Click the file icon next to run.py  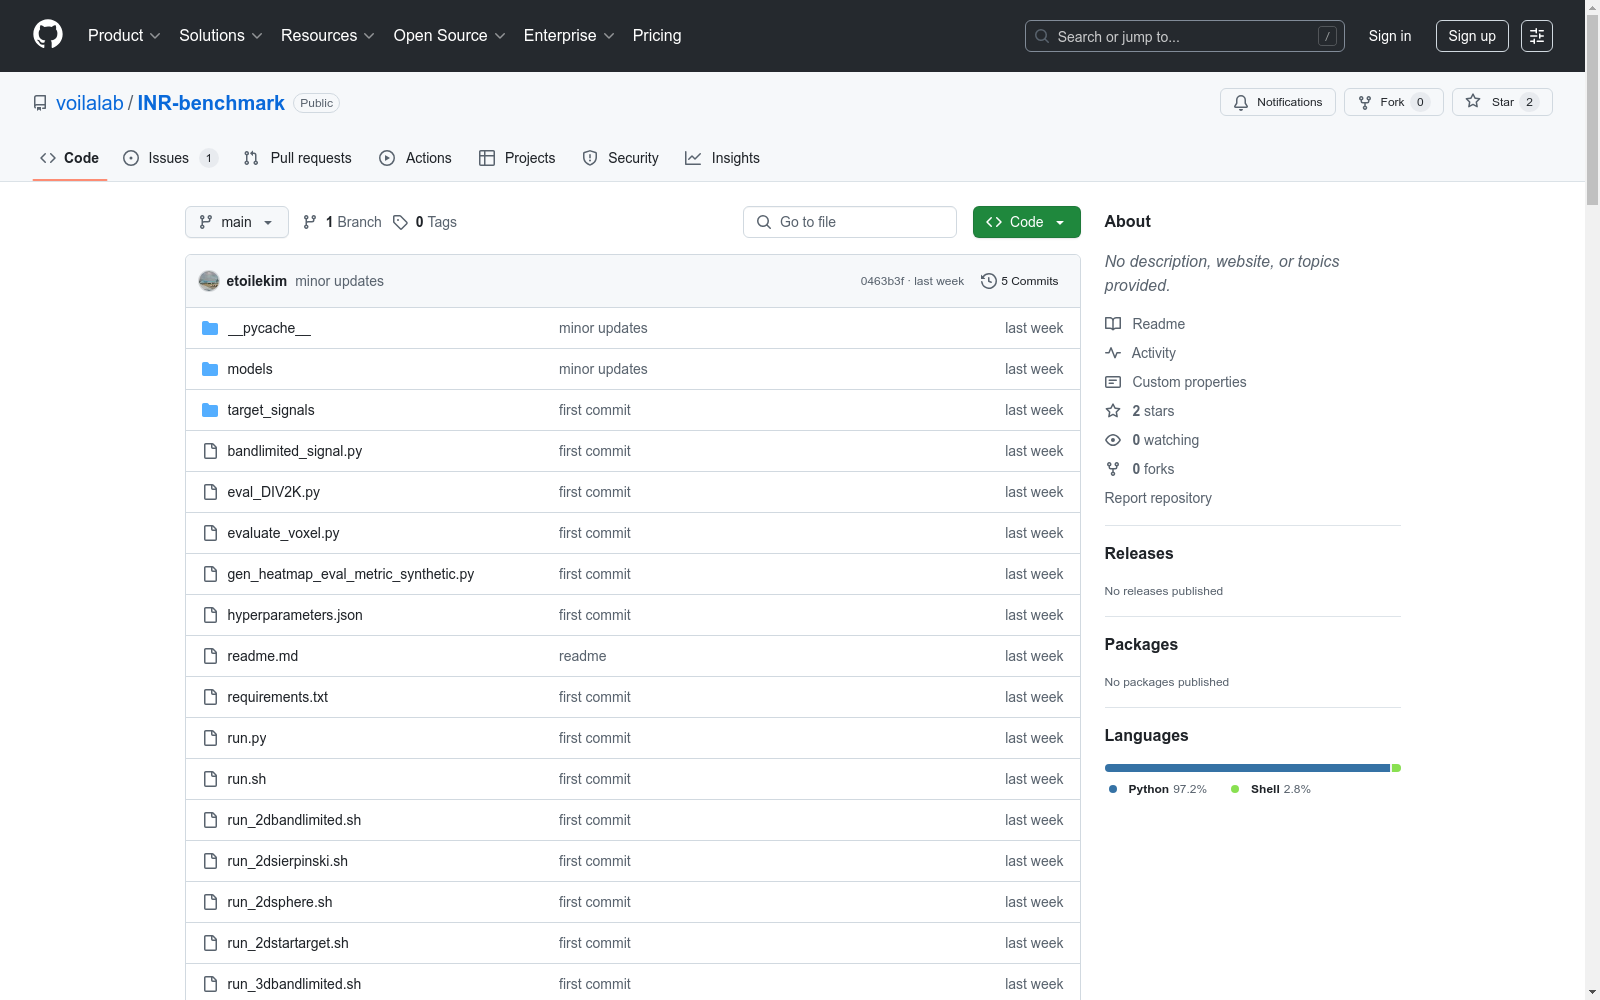coord(210,738)
